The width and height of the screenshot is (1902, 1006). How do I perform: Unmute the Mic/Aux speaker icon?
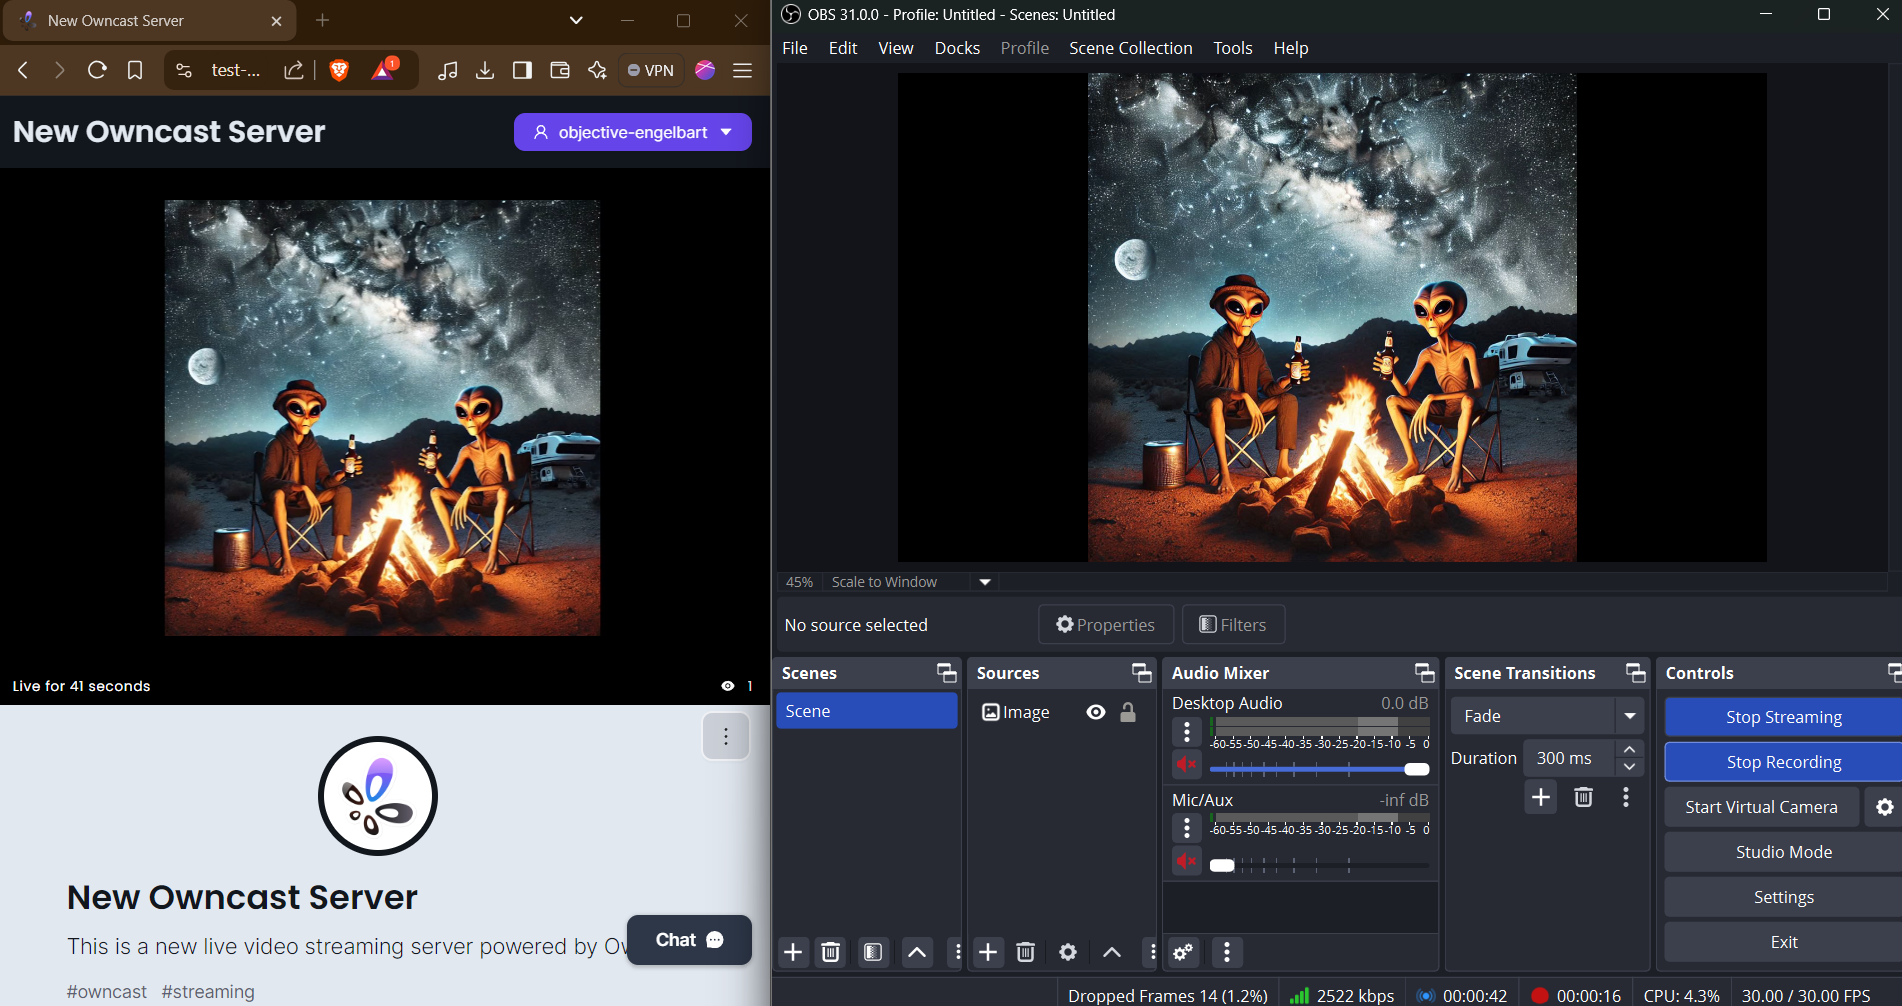click(1186, 860)
